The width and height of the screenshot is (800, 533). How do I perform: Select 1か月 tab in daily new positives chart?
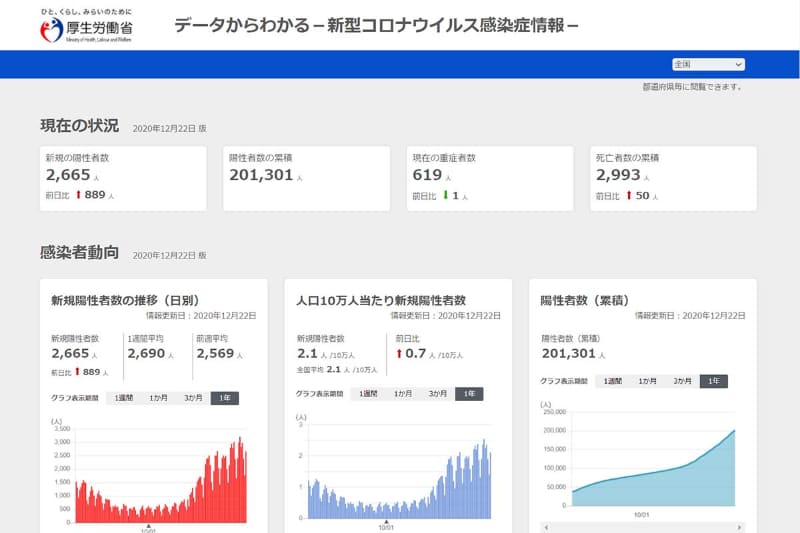pyautogui.click(x=158, y=398)
